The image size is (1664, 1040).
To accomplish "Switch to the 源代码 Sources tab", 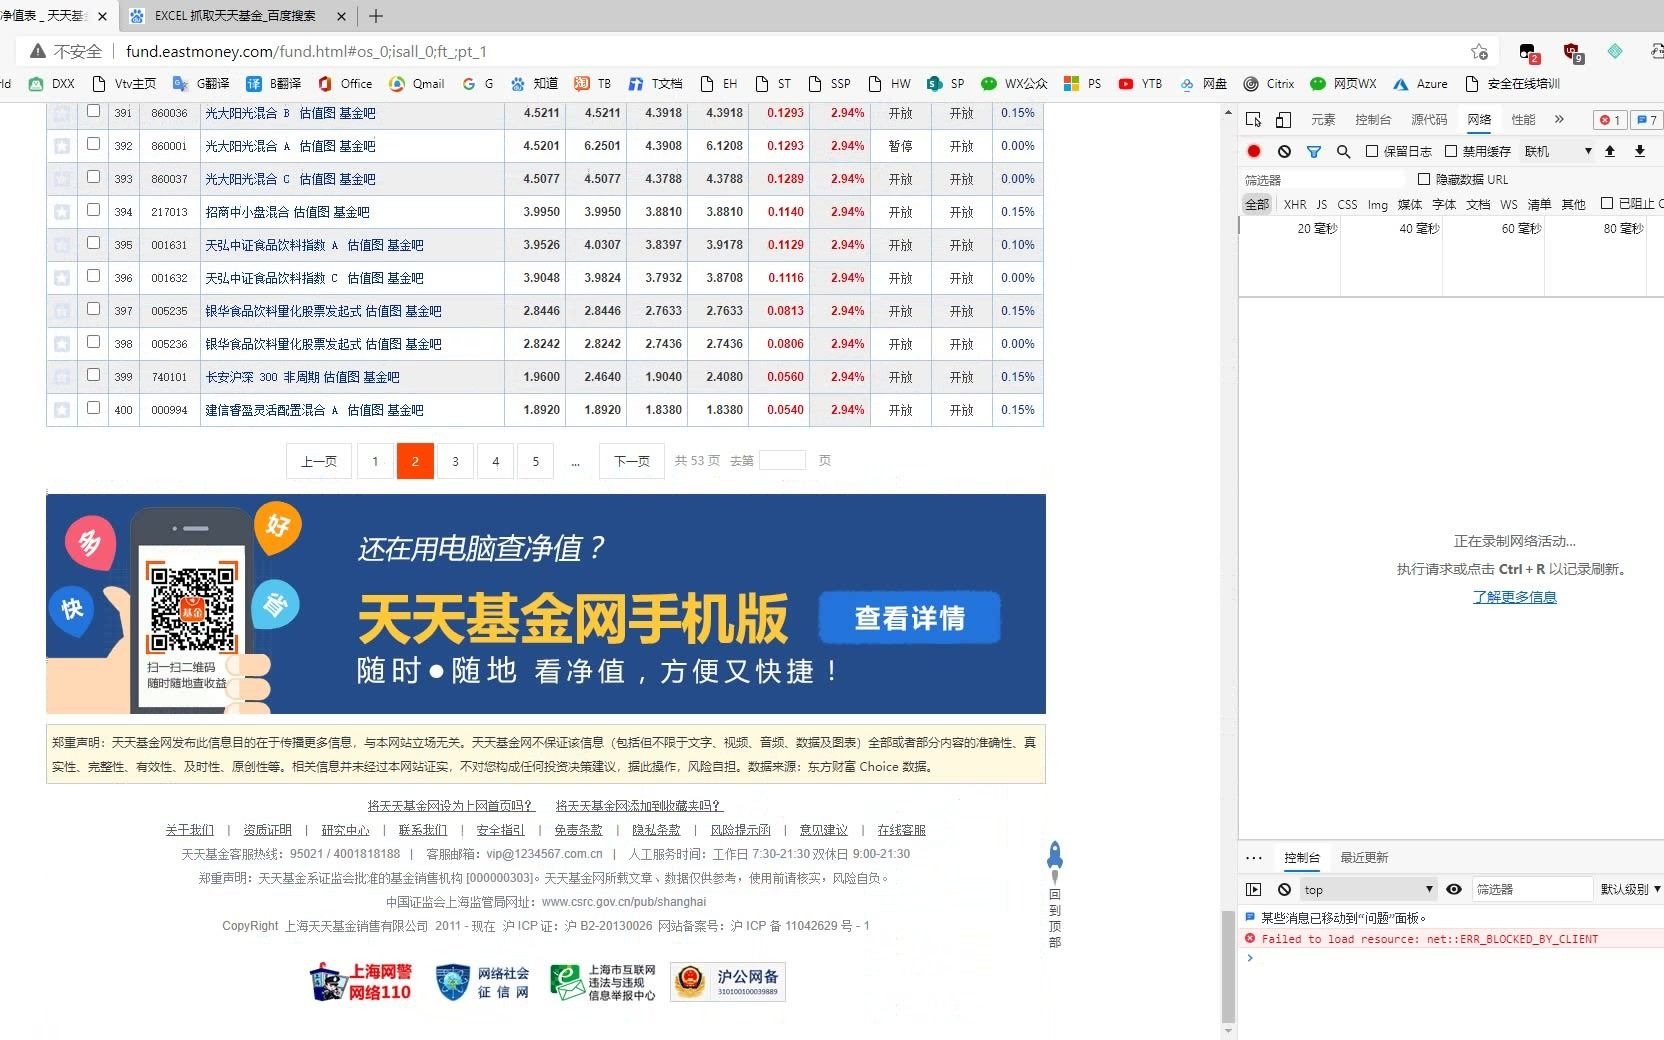I will 1429,120.
